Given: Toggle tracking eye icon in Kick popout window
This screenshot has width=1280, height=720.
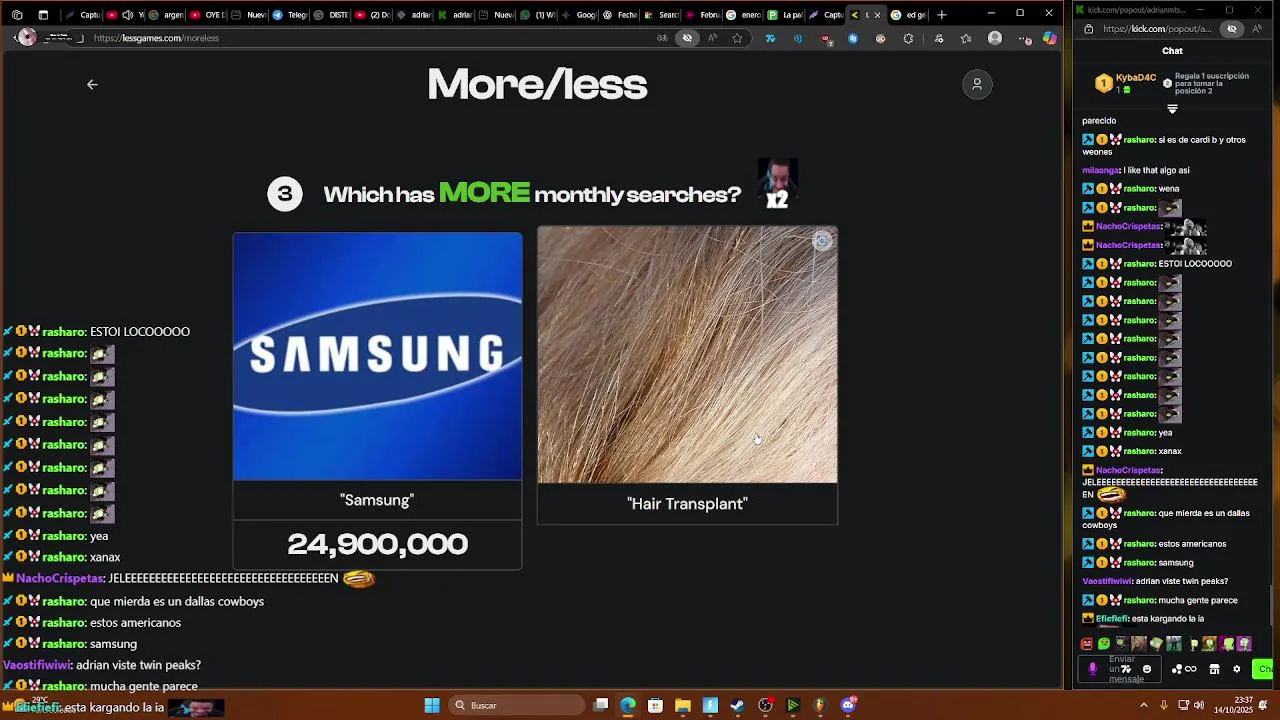Looking at the screenshot, I should (x=1232, y=29).
